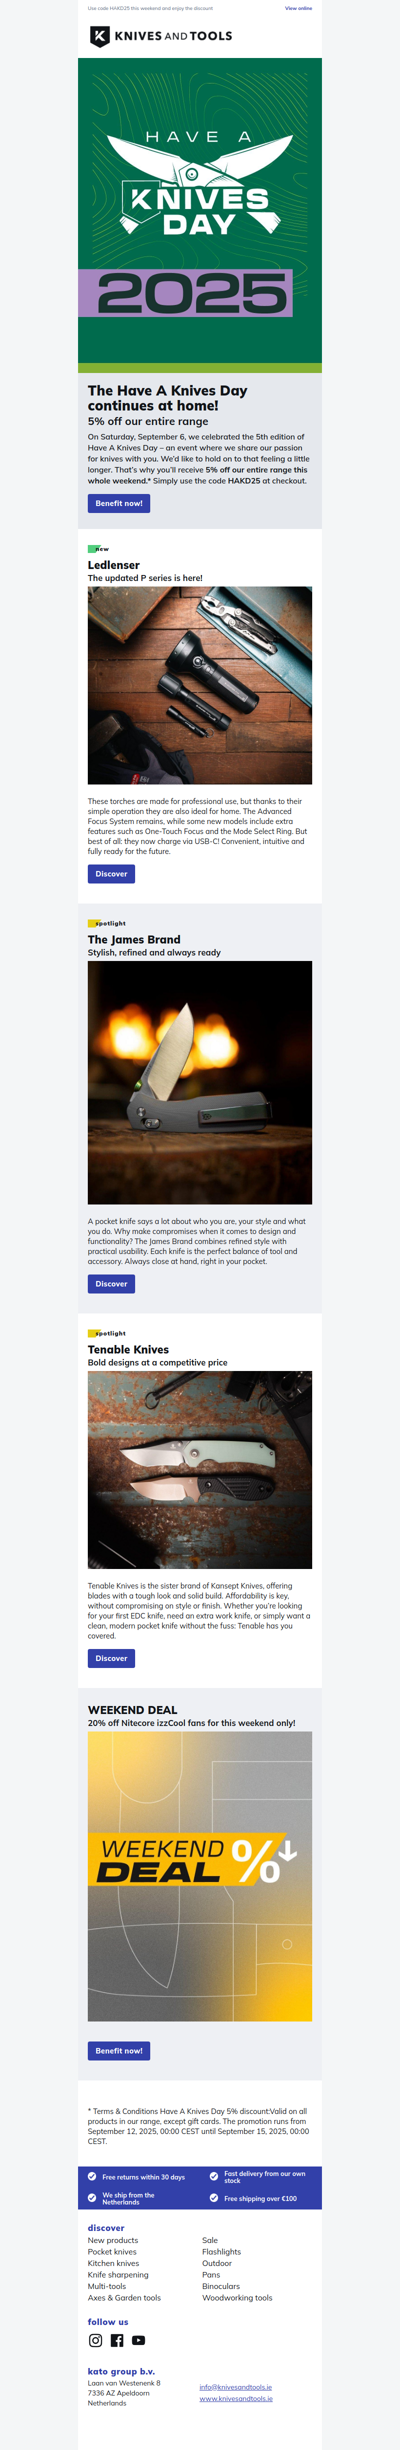Image resolution: width=400 pixels, height=2450 pixels.
Task: Open the Facebook icon under follow us
Action: tap(117, 2340)
